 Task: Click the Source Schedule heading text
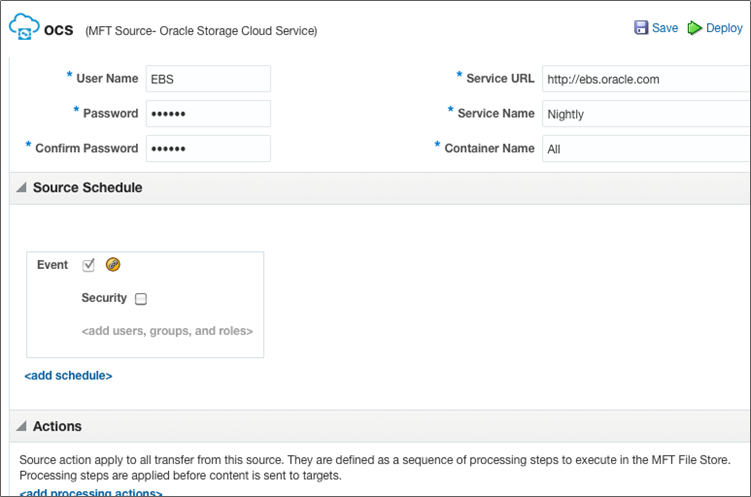[88, 187]
